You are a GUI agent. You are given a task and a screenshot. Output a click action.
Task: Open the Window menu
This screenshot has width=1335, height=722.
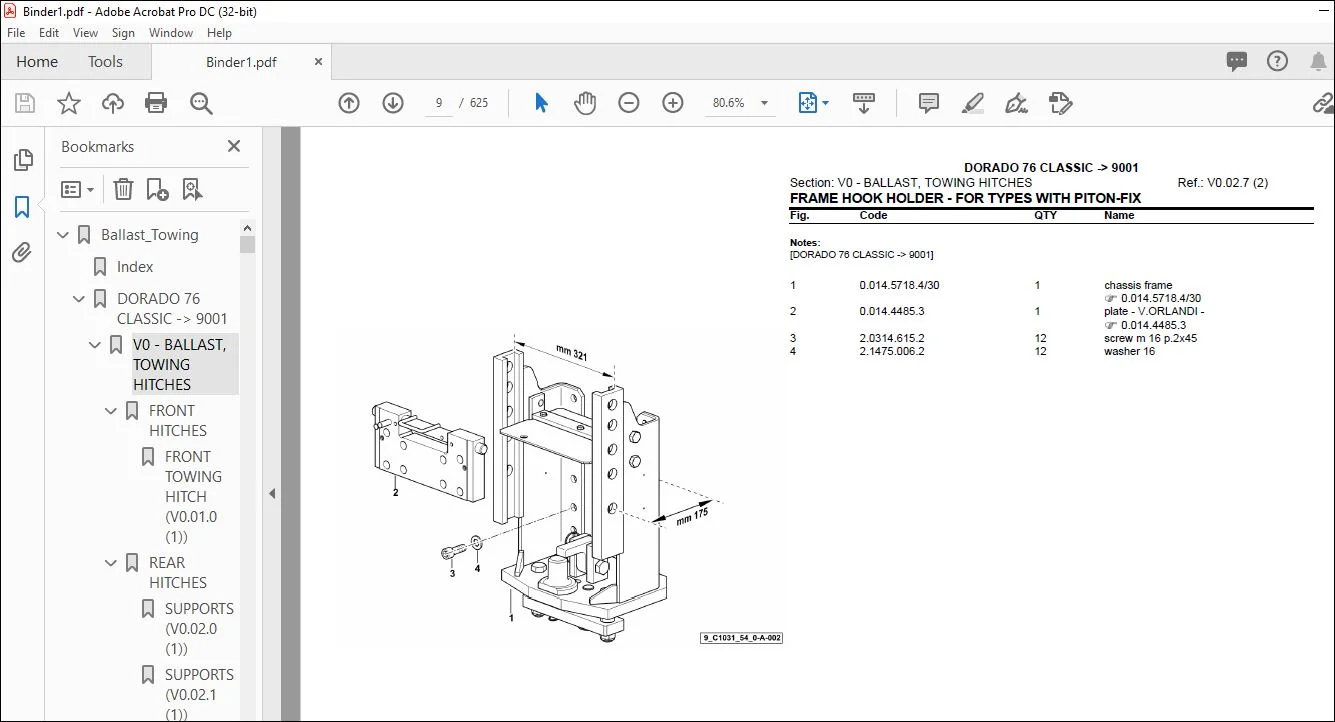(x=171, y=33)
